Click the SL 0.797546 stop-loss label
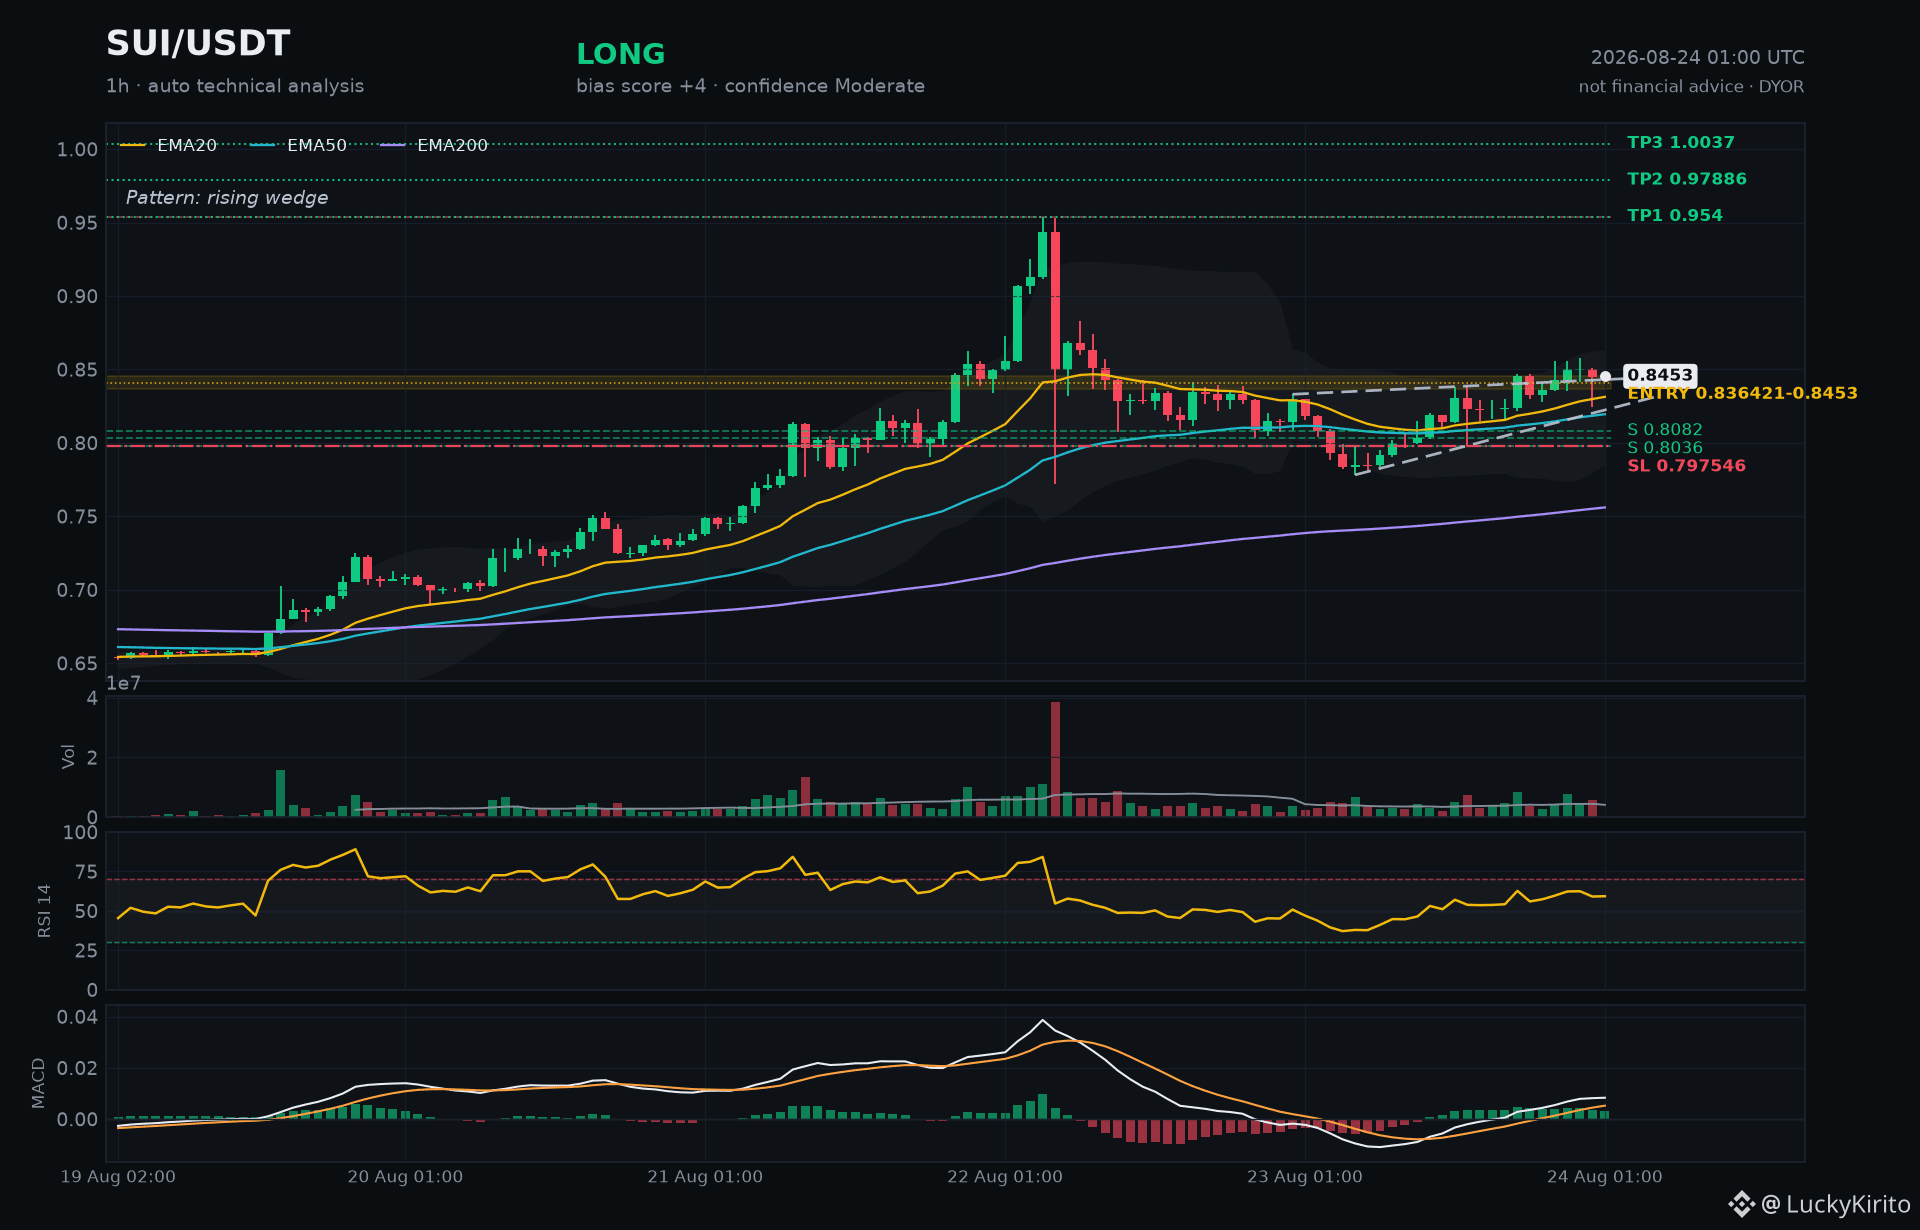The width and height of the screenshot is (1920, 1230). pyautogui.click(x=1686, y=466)
